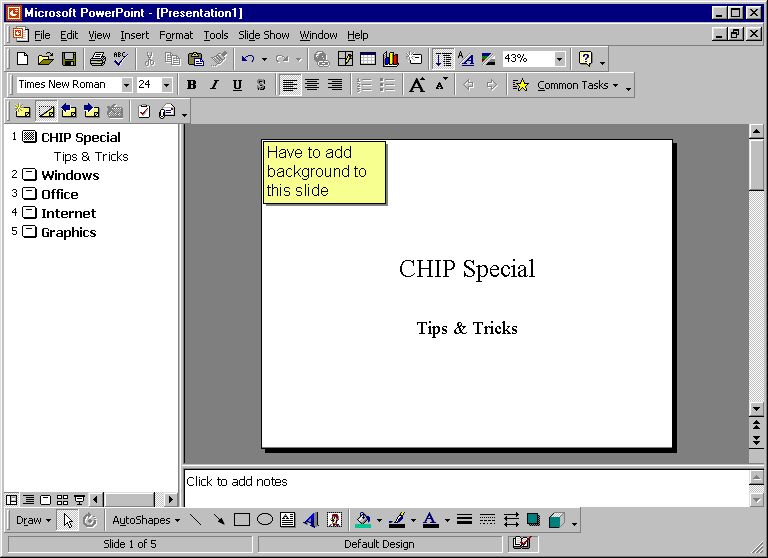The image size is (768, 558).
Task: Apply bulleted list formatting
Action: point(387,85)
